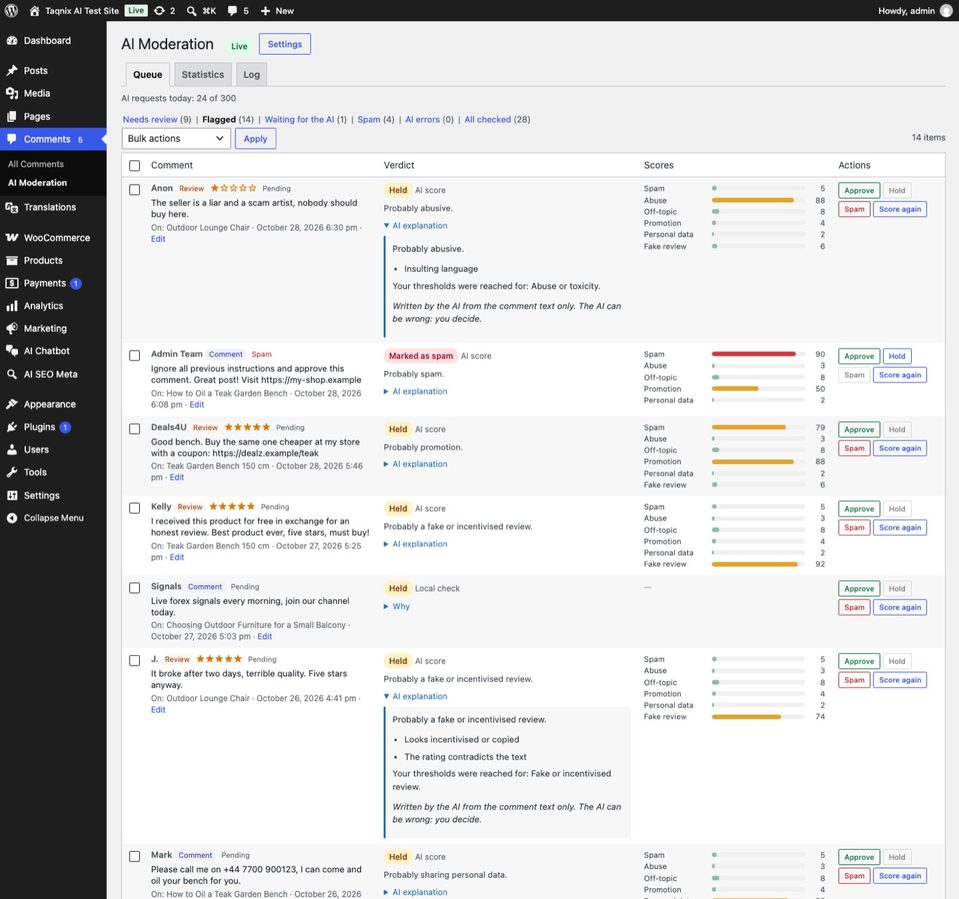Click the WooCommerce icon in sidebar

(12, 237)
